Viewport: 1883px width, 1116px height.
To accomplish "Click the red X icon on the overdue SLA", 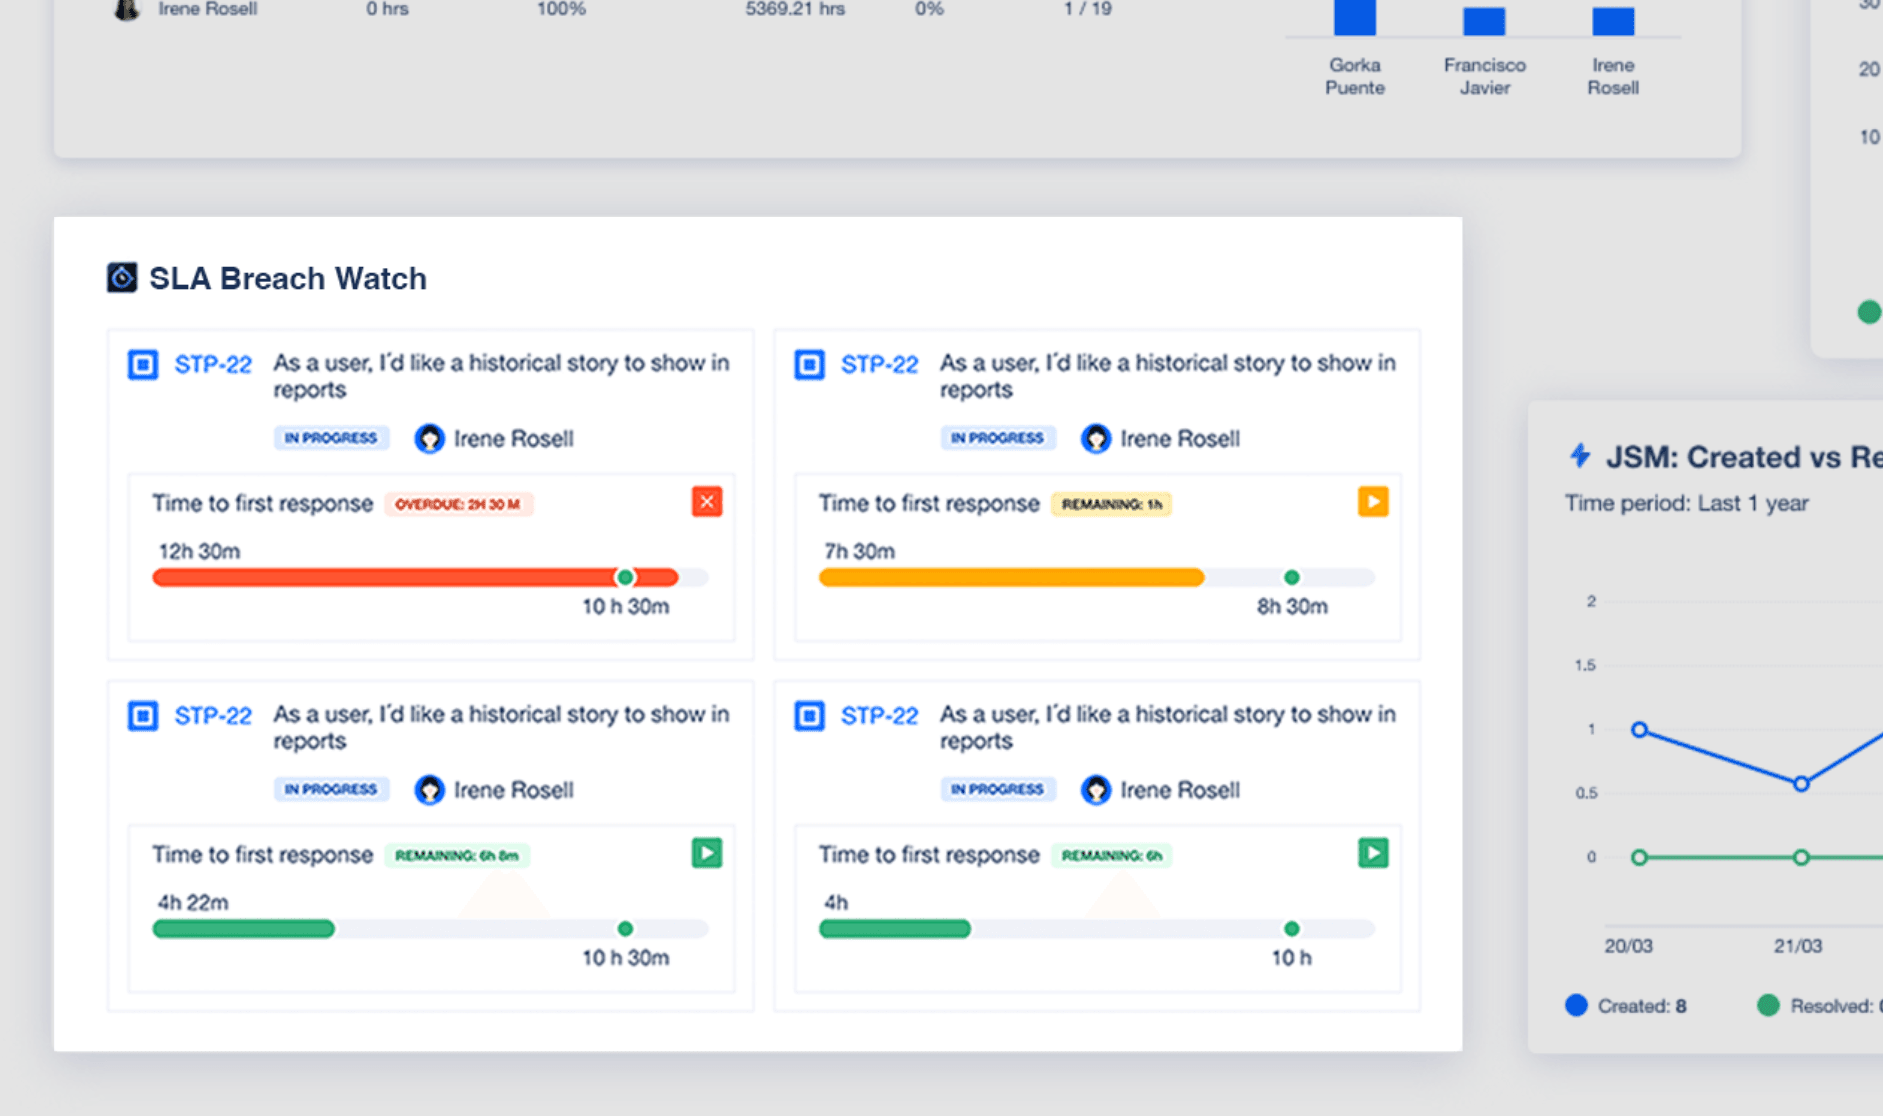I will tap(707, 502).
